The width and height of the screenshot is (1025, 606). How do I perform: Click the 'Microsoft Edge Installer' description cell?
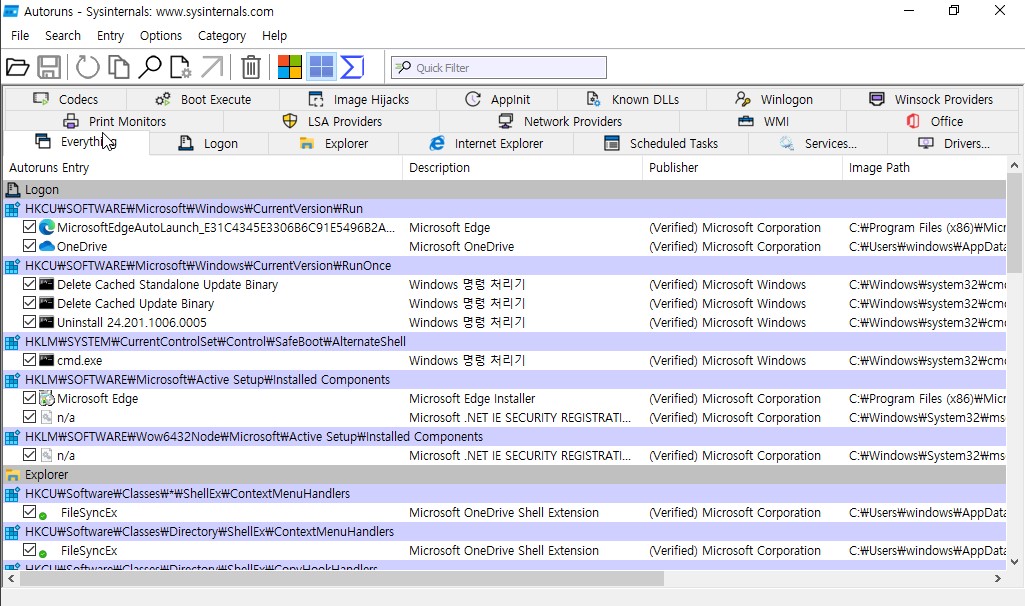click(472, 399)
